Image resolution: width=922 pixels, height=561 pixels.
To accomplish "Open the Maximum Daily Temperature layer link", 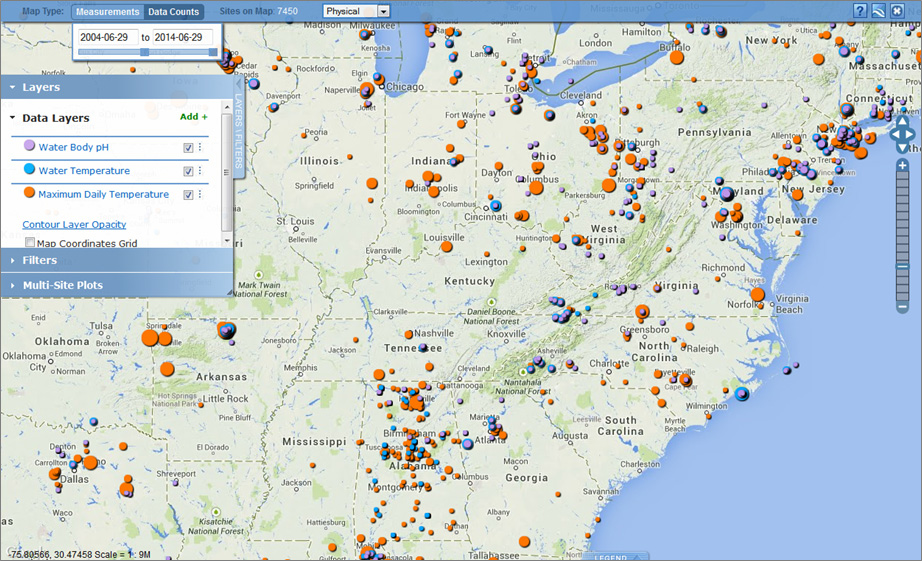I will click(x=103, y=194).
